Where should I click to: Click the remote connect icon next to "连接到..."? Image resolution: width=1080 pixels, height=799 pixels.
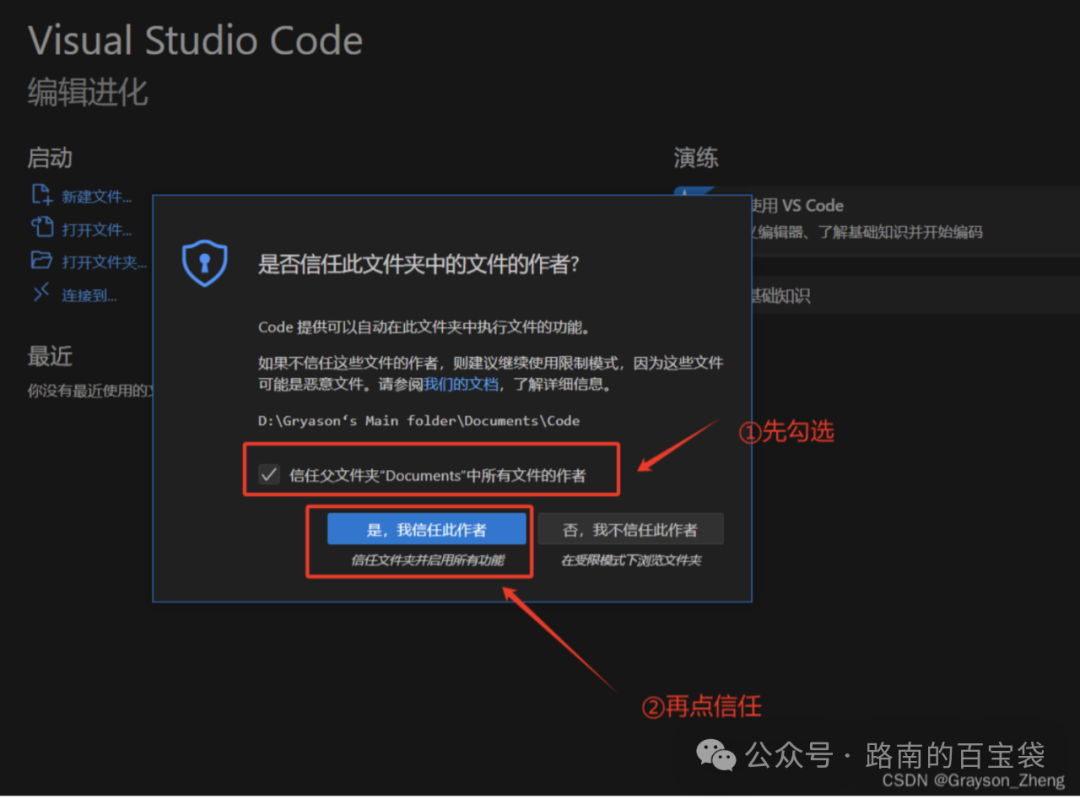(x=41, y=293)
